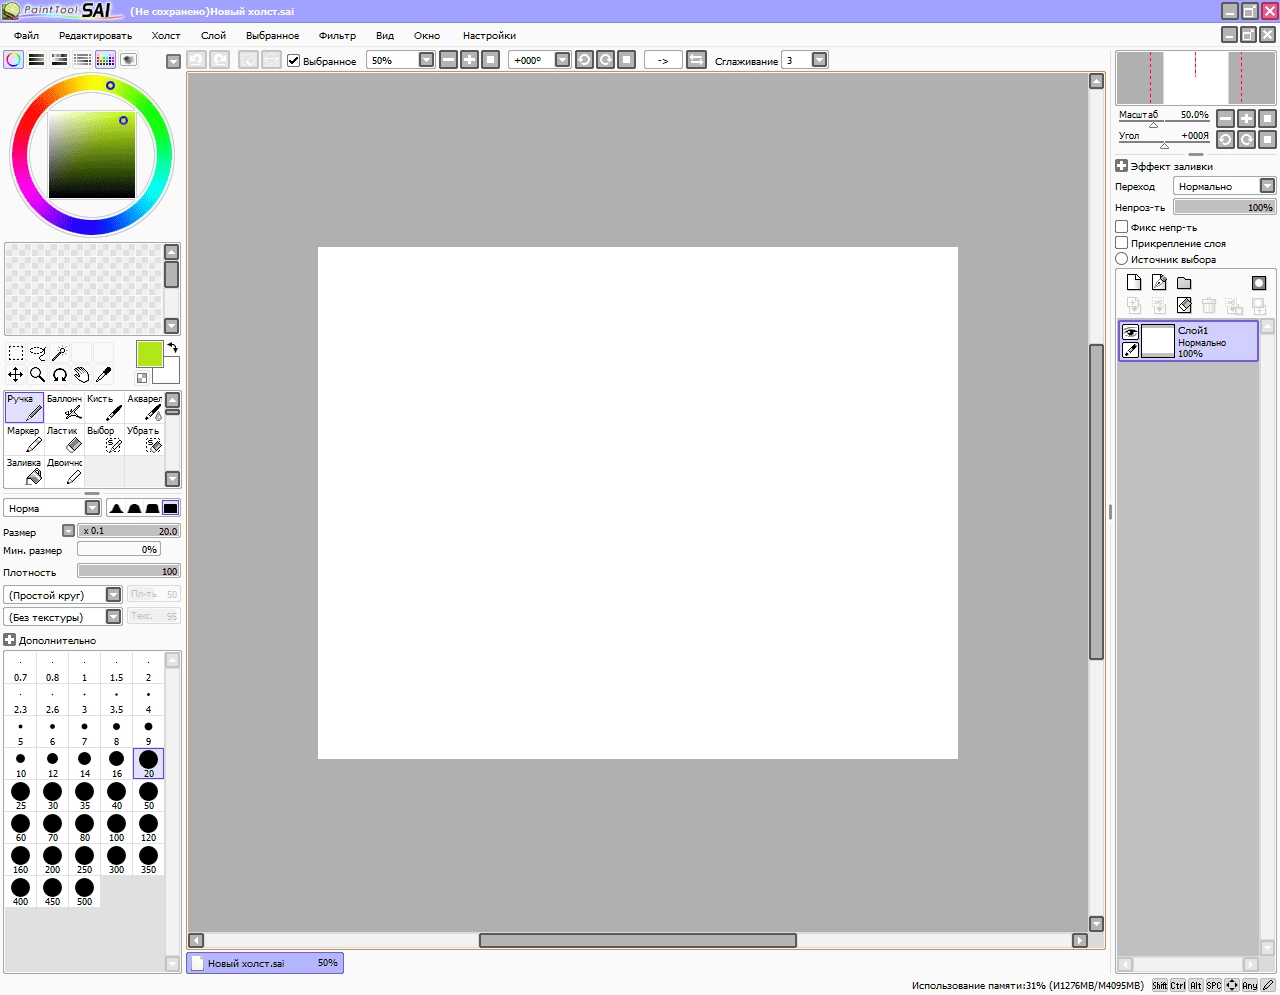Toggle the color wheel panel button
This screenshot has height=995, width=1280.
click(14, 60)
